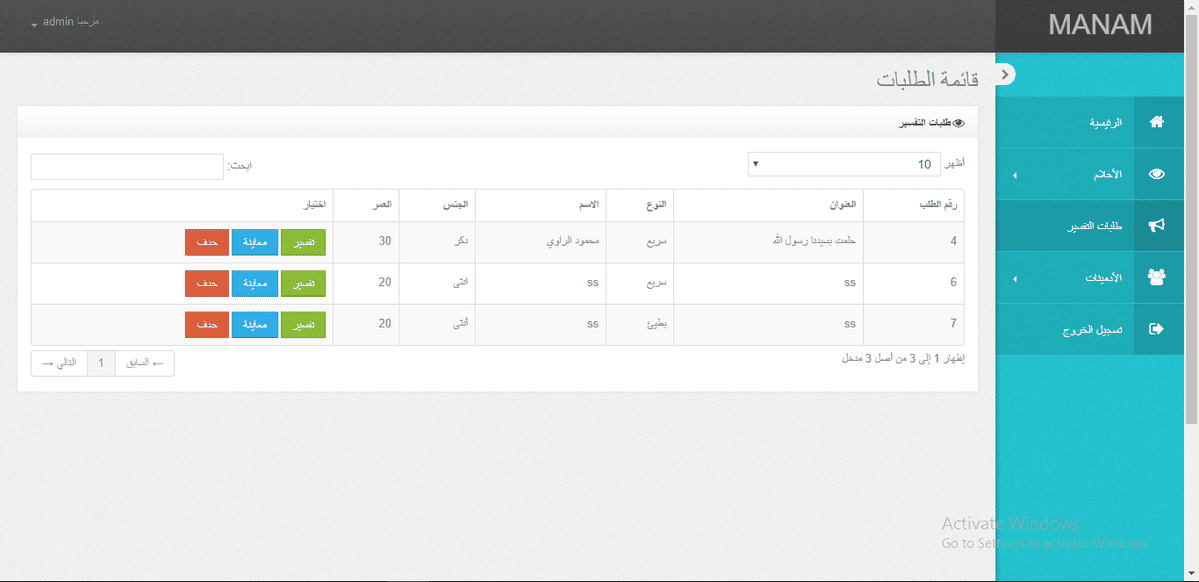Click type cell بطيئ in row 7
The width and height of the screenshot is (1199, 582).
point(640,324)
